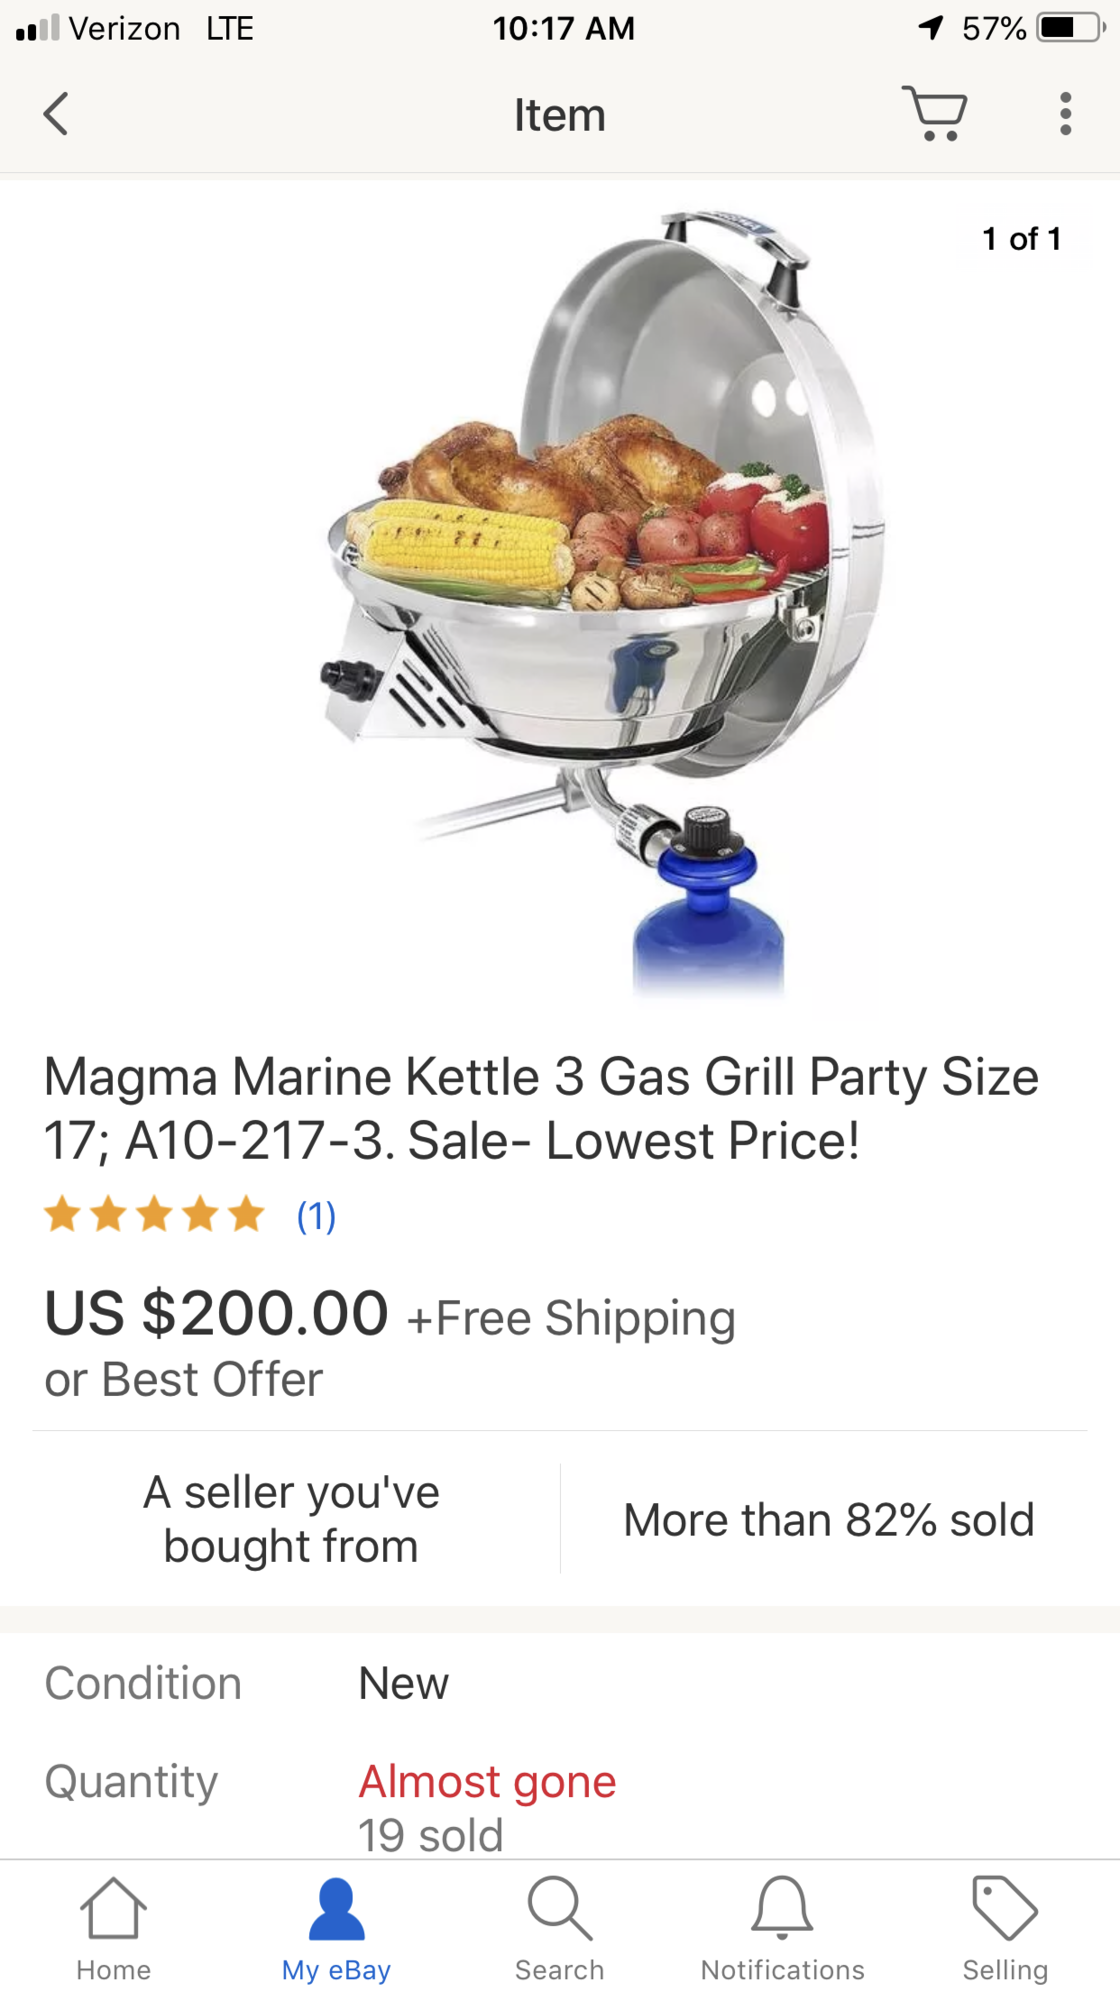
Task: Open Notifications bell icon
Action: 782,1908
